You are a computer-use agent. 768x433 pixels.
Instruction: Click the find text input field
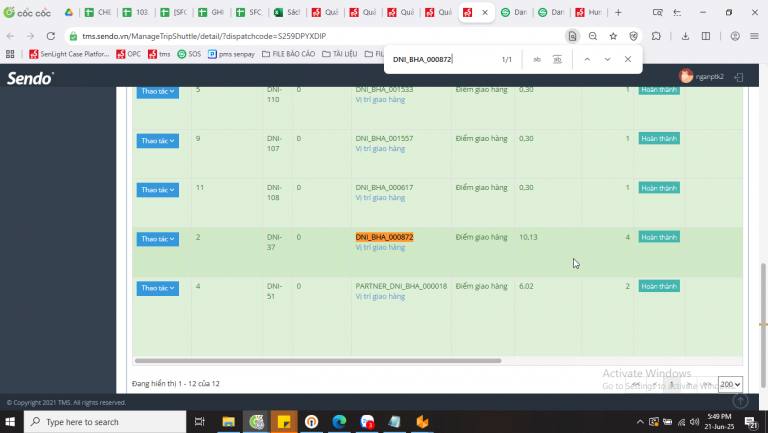pos(443,59)
